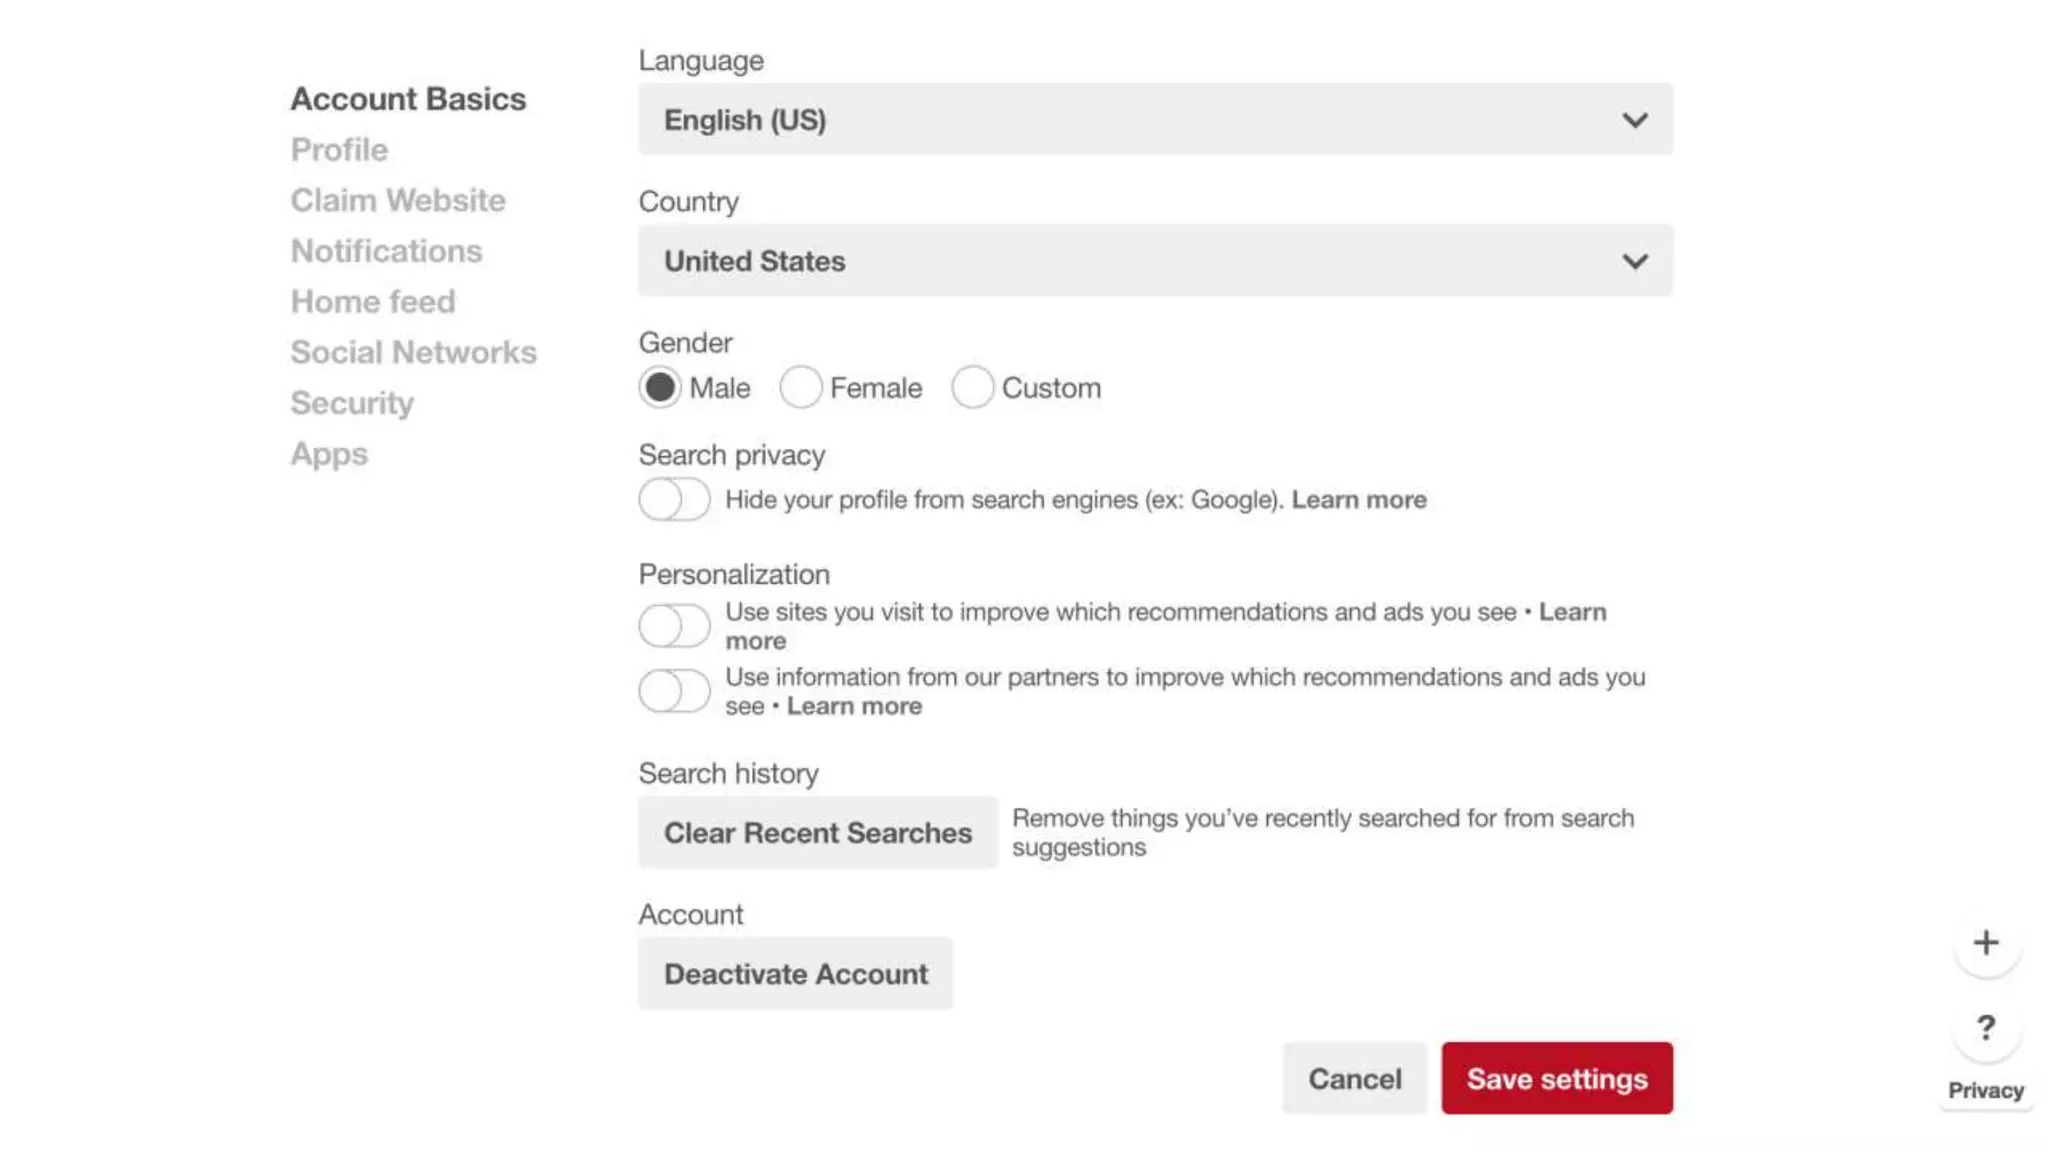Navigate to Social Networks section
The image size is (2048, 1152).
(413, 352)
